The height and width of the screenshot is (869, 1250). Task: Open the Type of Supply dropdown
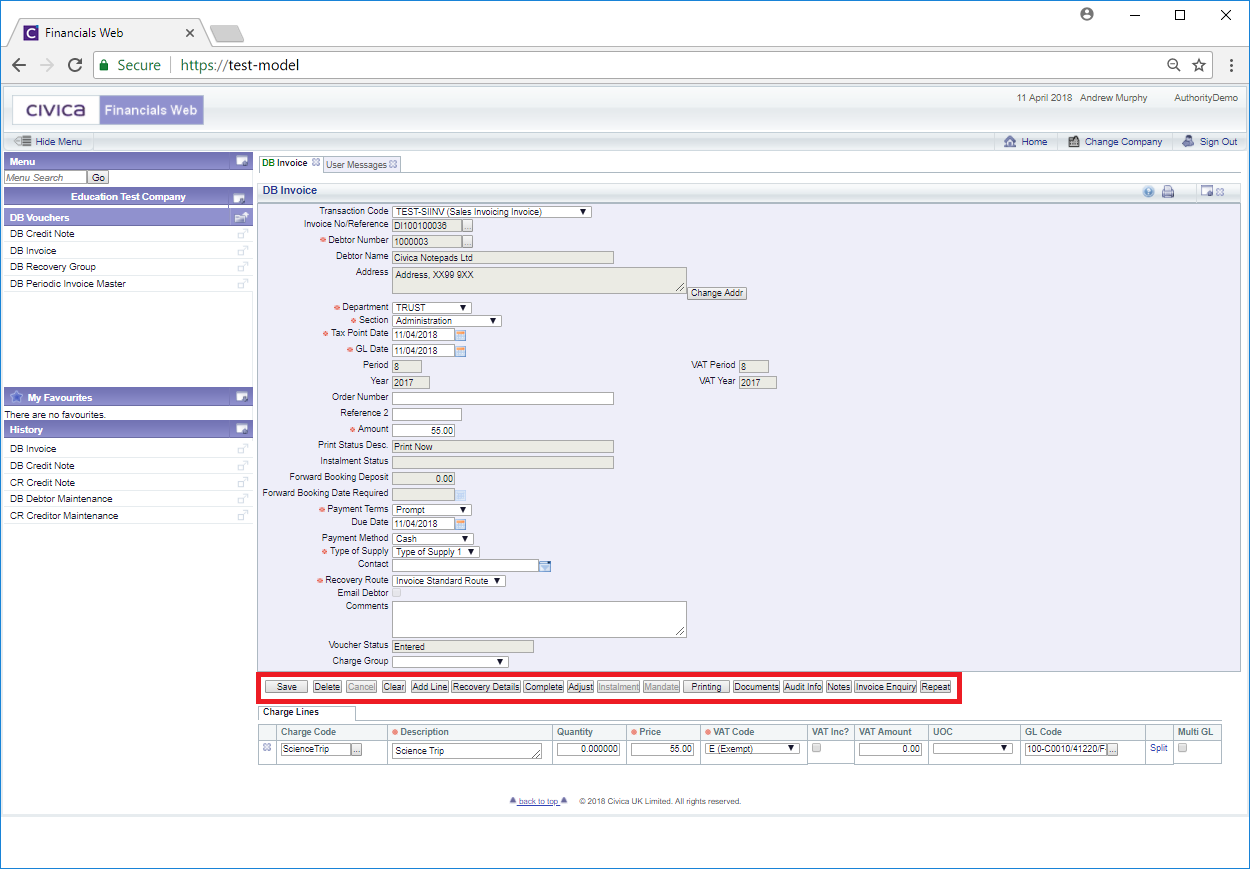click(436, 552)
